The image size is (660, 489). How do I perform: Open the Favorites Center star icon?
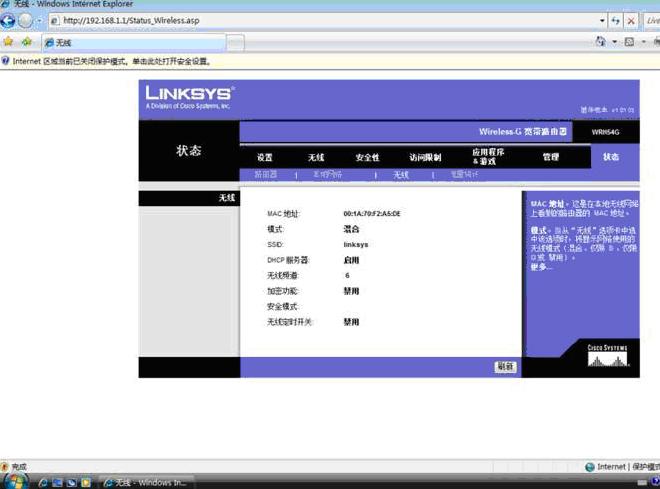8,42
